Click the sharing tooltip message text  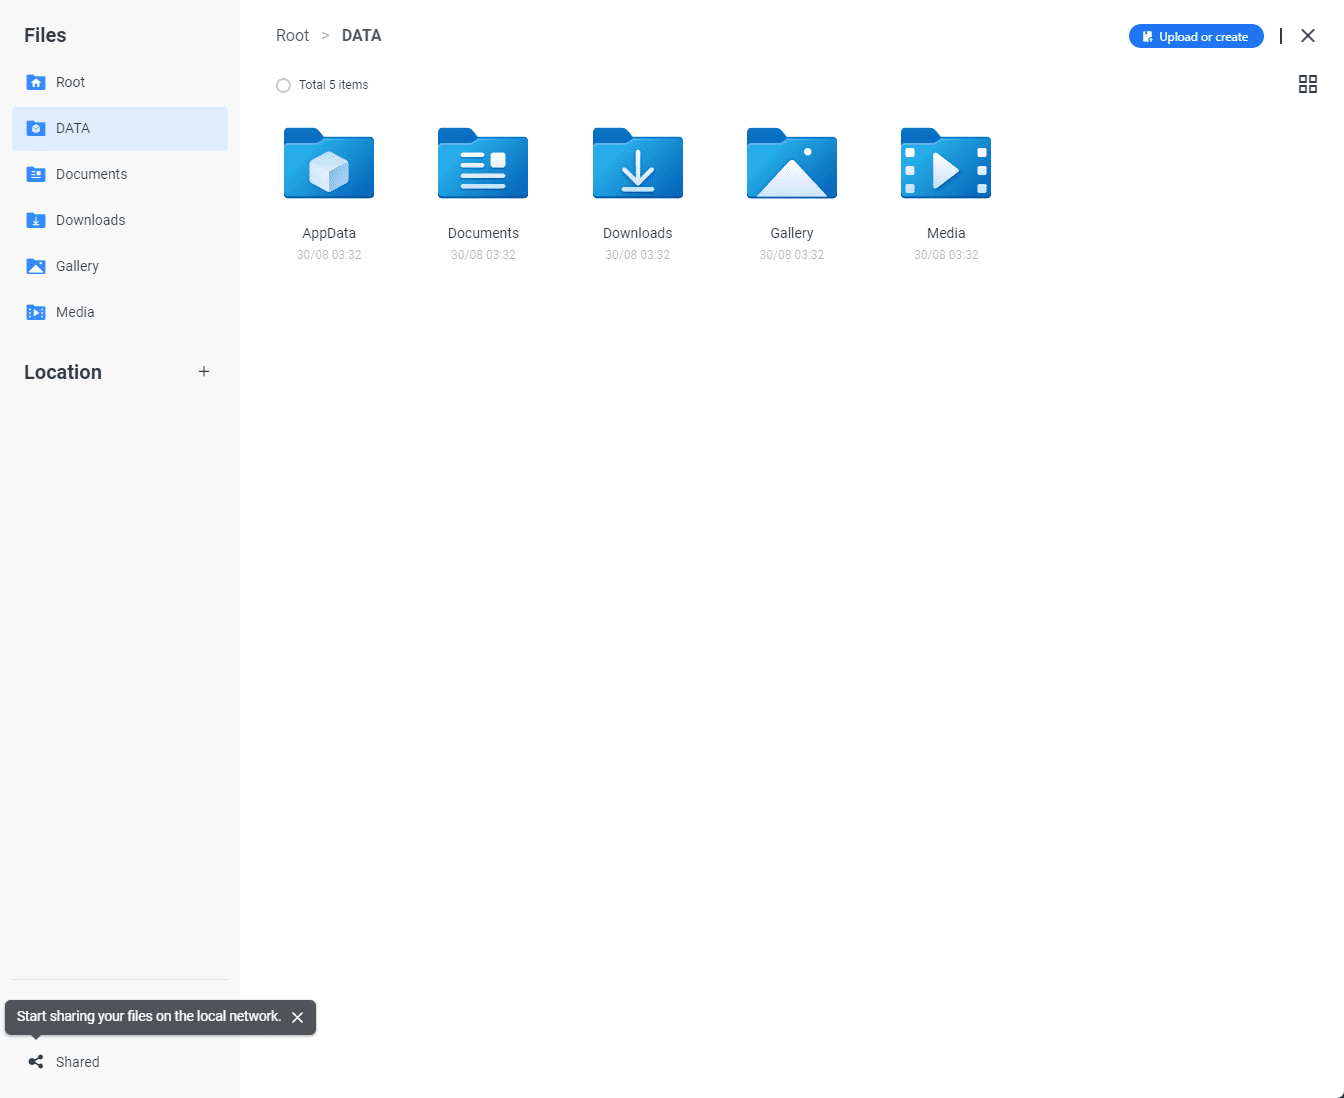coord(149,1016)
